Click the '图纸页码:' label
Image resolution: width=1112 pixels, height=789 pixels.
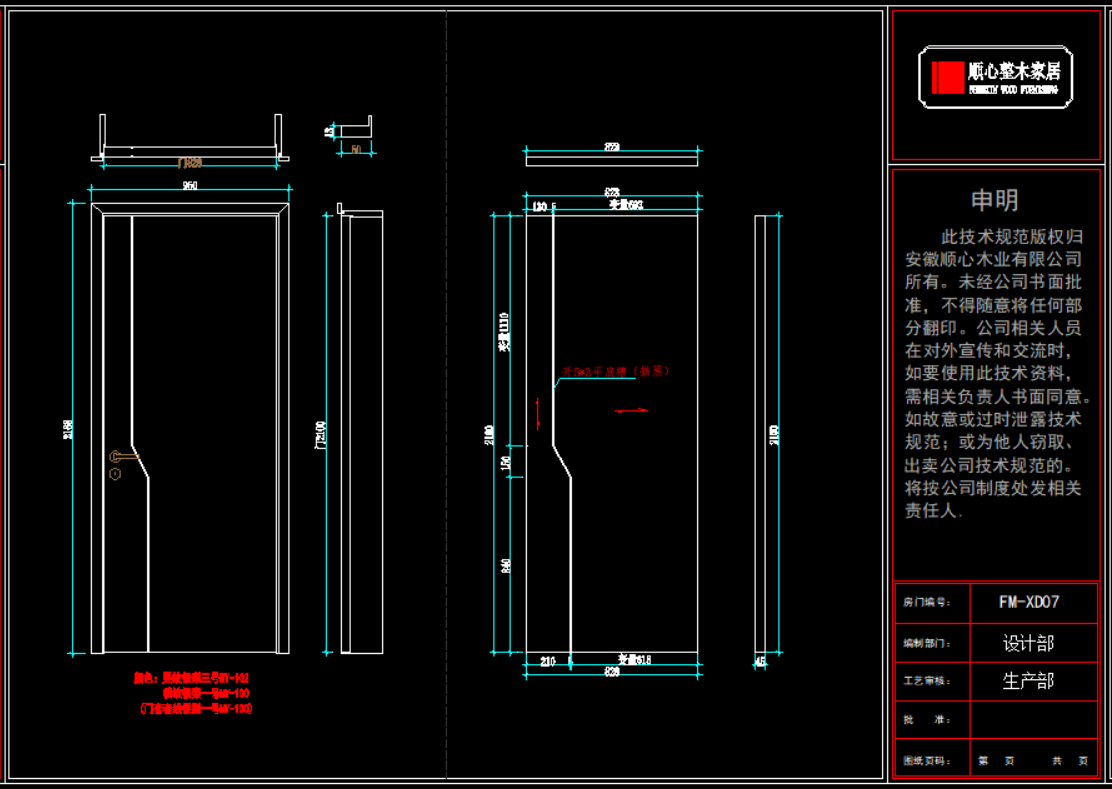(927, 761)
